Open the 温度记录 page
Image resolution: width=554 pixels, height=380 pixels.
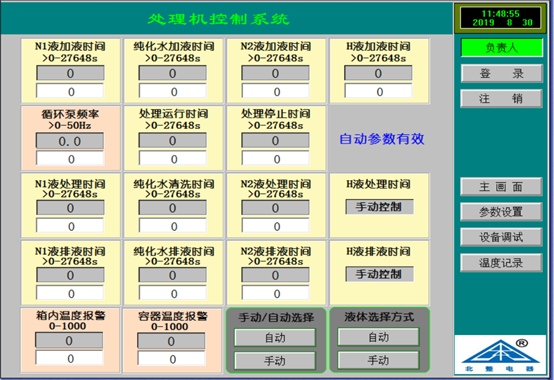[501, 263]
